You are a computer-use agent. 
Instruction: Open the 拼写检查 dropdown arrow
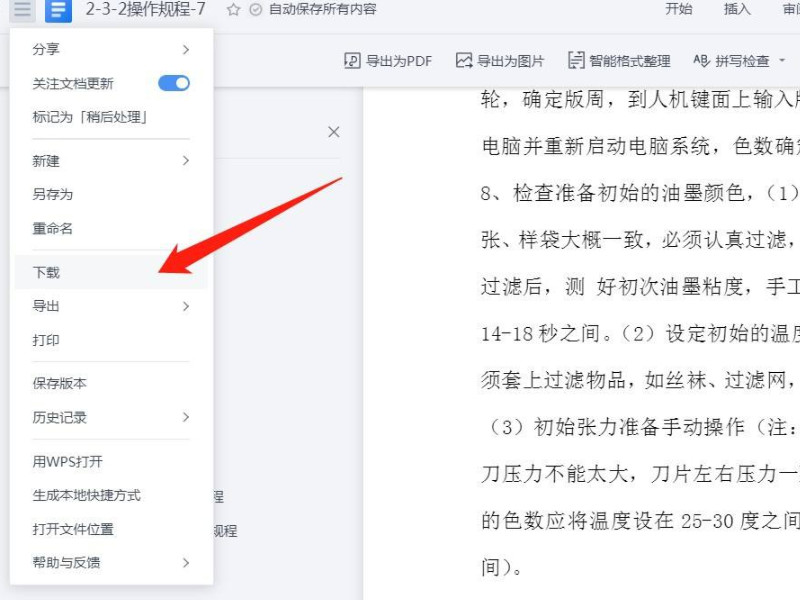782,61
